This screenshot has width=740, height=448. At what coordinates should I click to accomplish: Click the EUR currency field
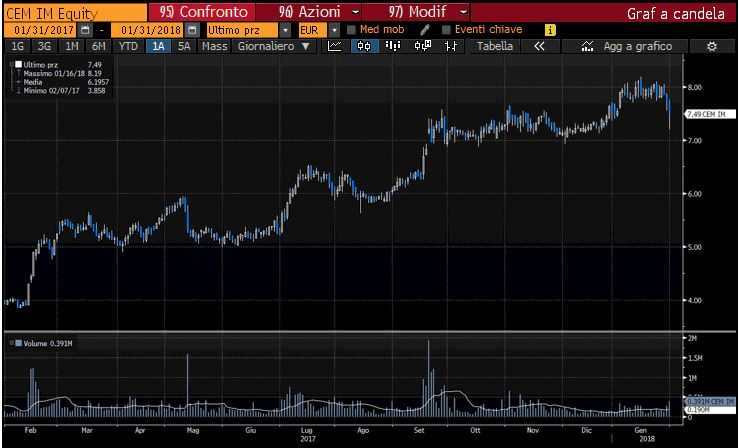(x=312, y=30)
